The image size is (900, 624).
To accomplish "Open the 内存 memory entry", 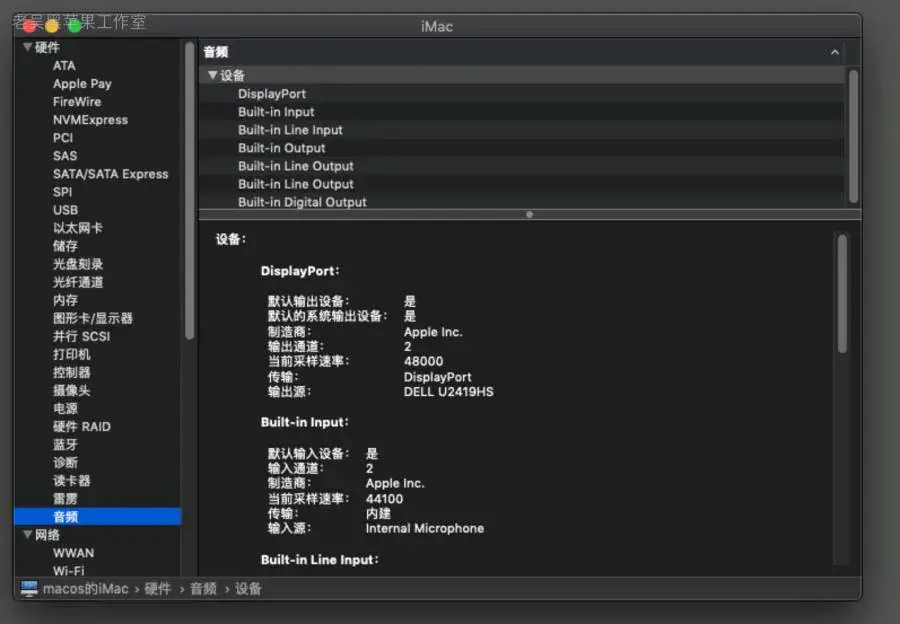I will pyautogui.click(x=65, y=300).
